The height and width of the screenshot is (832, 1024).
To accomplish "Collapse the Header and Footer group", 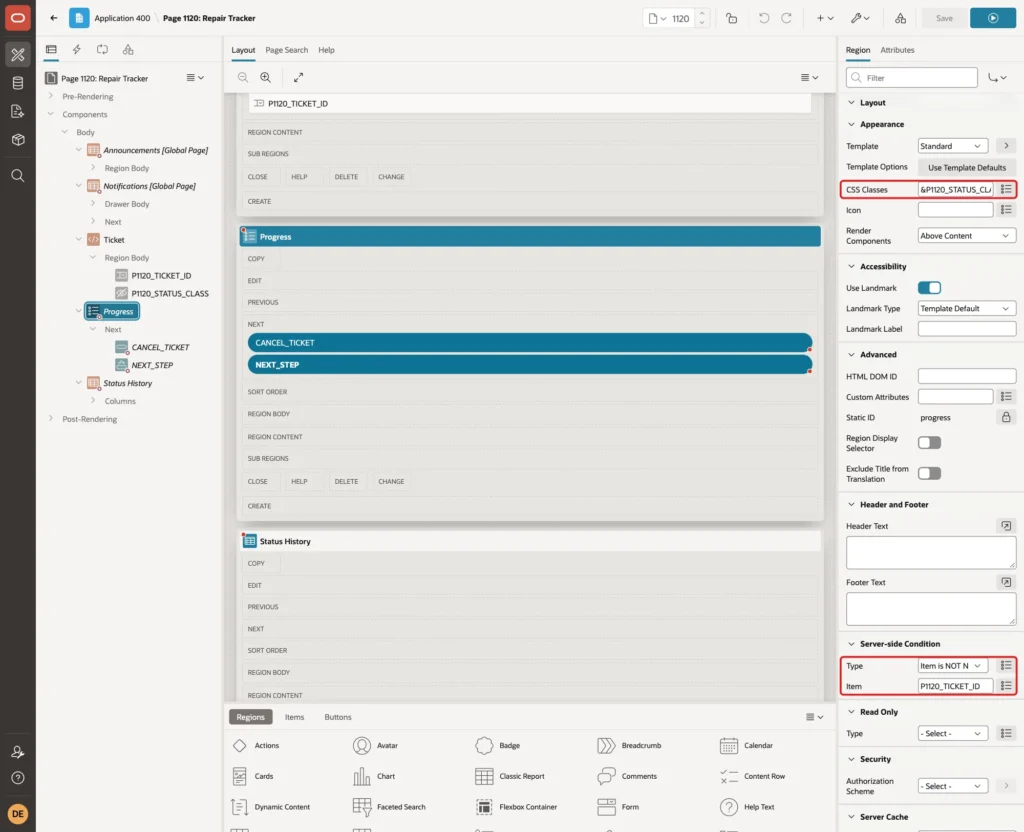I will 851,504.
